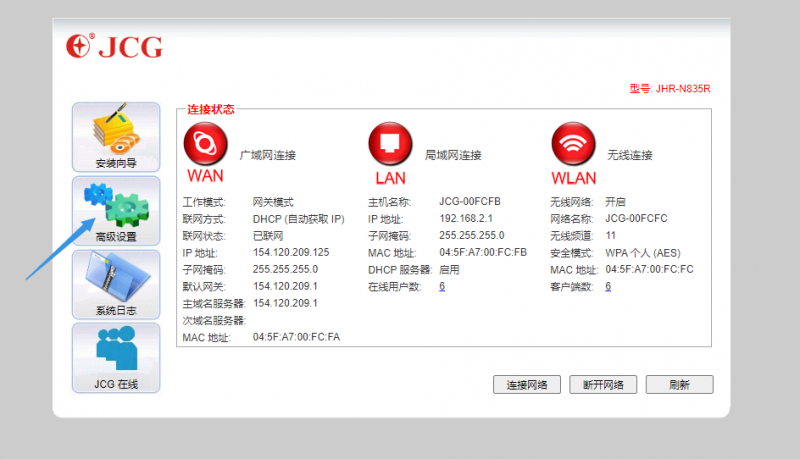Click the red LAN ethernet port icon
Screen dimensions: 800x459
[x=389, y=145]
